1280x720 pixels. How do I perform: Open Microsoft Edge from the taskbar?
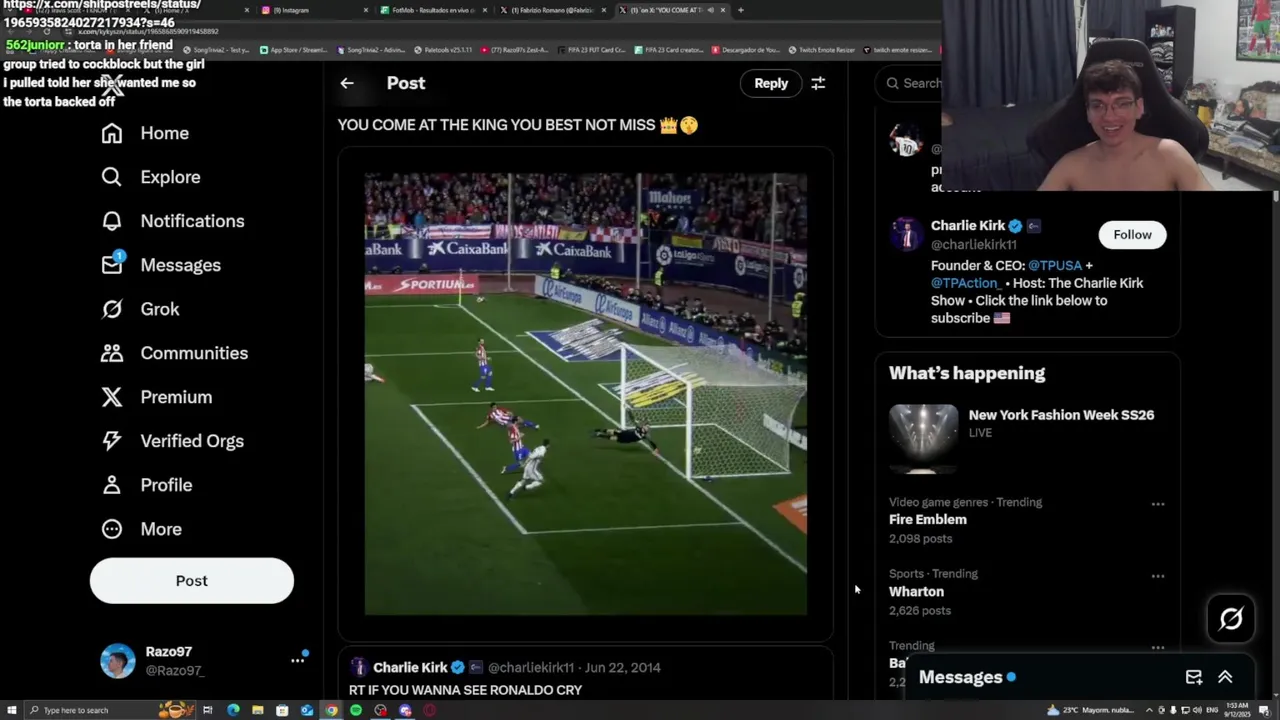[x=233, y=710]
